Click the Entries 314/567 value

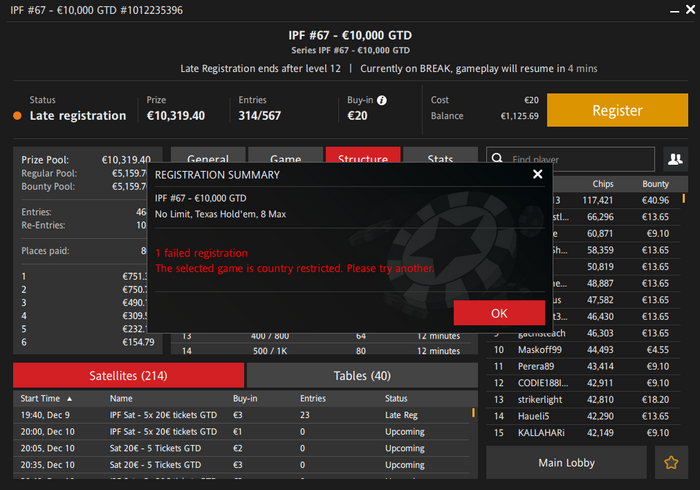coord(259,116)
